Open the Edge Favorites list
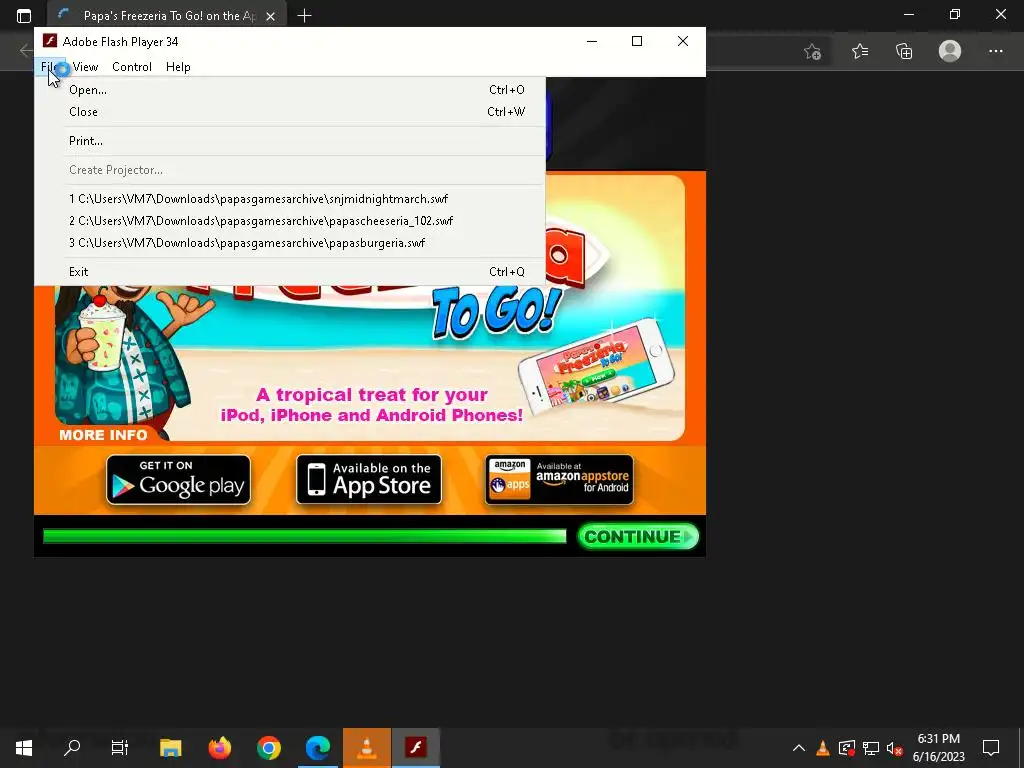 tap(860, 51)
